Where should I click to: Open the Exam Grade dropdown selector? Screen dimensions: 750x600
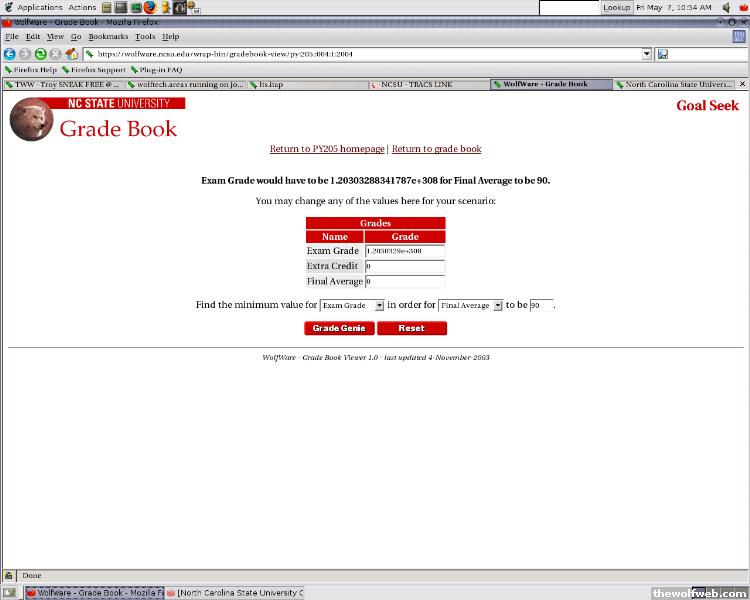[352, 305]
